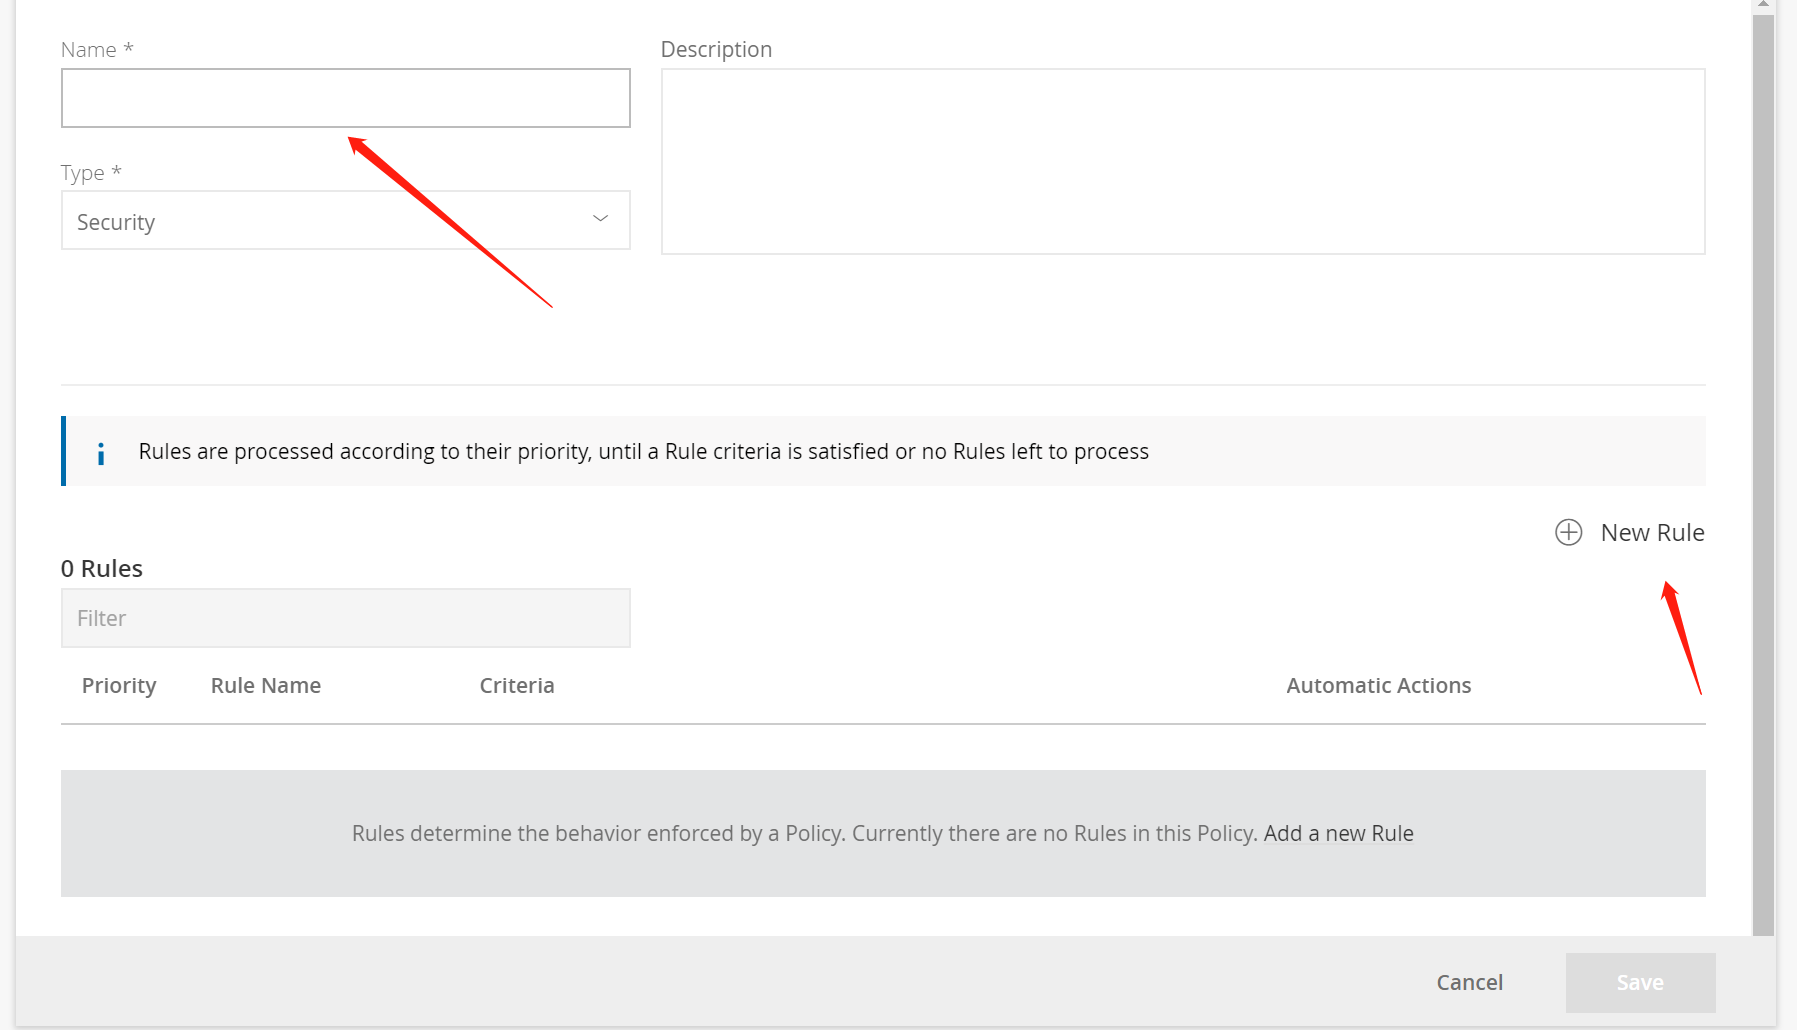This screenshot has width=1797, height=1030.
Task: Click the New Rule text button
Action: point(1652,533)
